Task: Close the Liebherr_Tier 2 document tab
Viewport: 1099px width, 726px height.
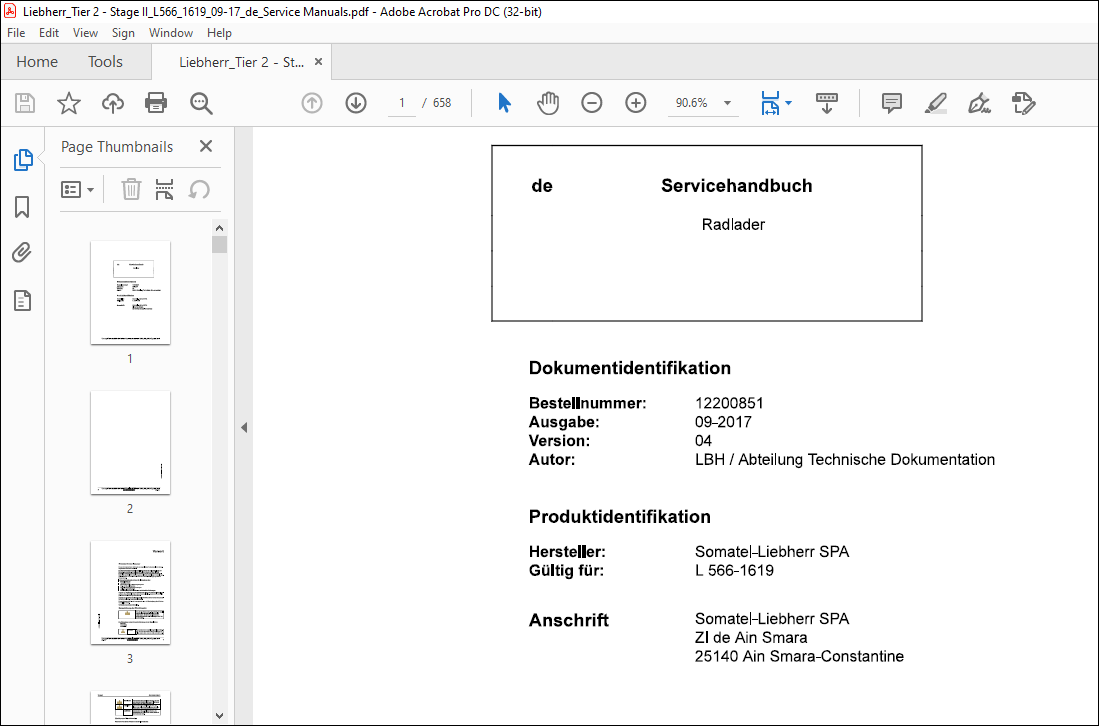Action: point(318,62)
